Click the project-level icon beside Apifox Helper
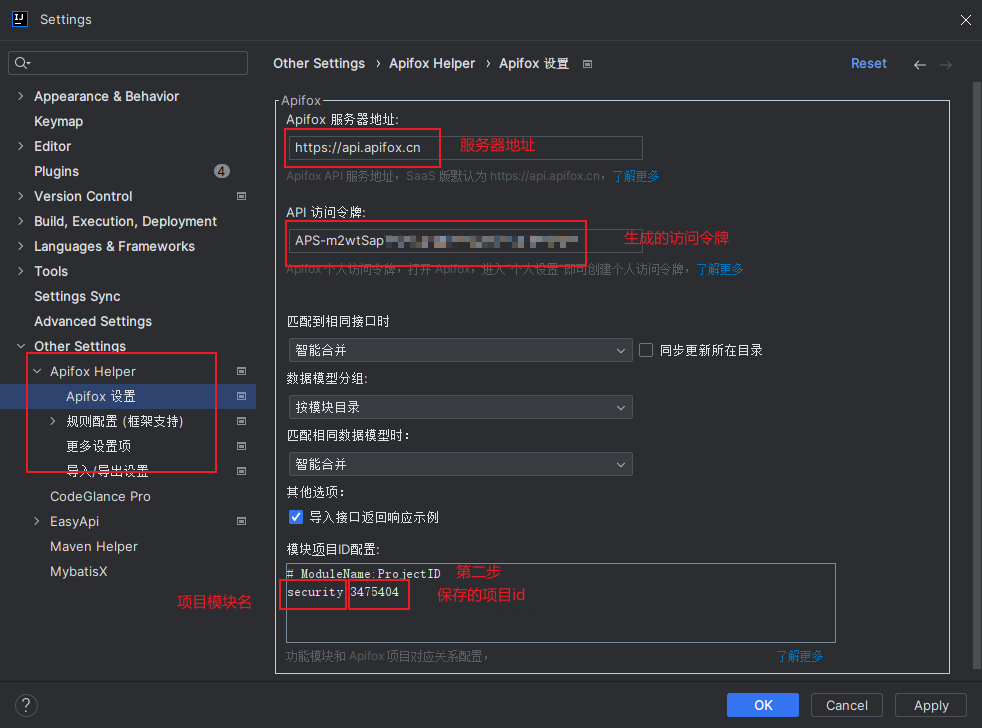The width and height of the screenshot is (982, 728). click(241, 371)
